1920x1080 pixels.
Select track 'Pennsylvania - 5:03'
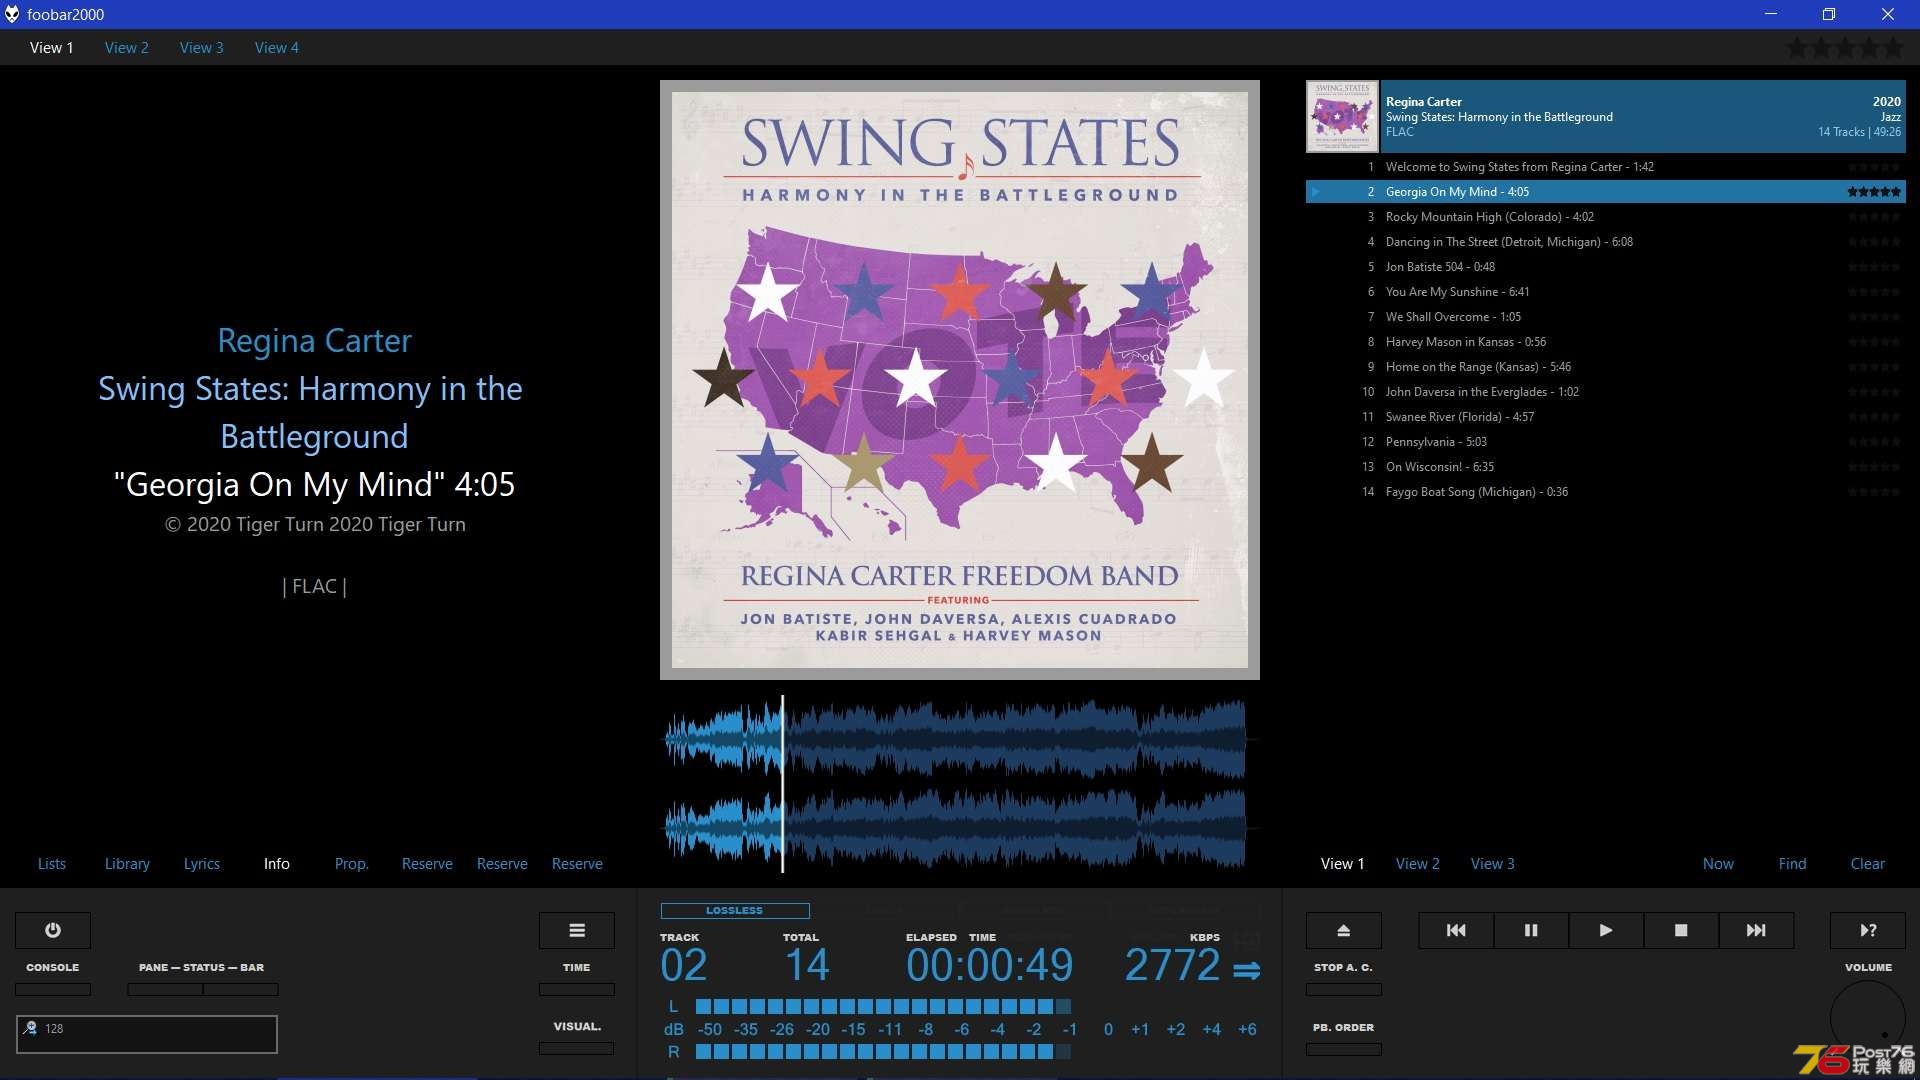(x=1606, y=442)
